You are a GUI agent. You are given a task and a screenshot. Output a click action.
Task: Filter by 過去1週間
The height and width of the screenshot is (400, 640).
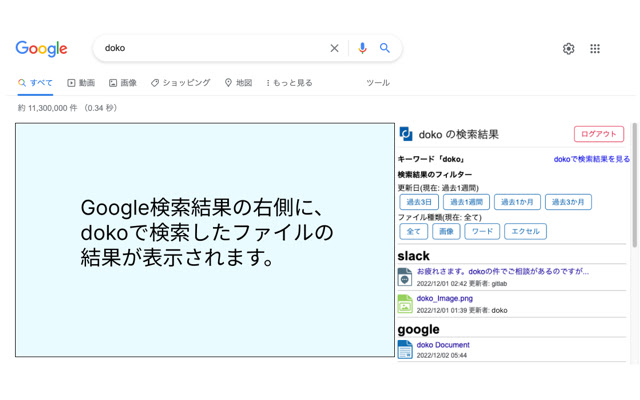[x=466, y=202]
